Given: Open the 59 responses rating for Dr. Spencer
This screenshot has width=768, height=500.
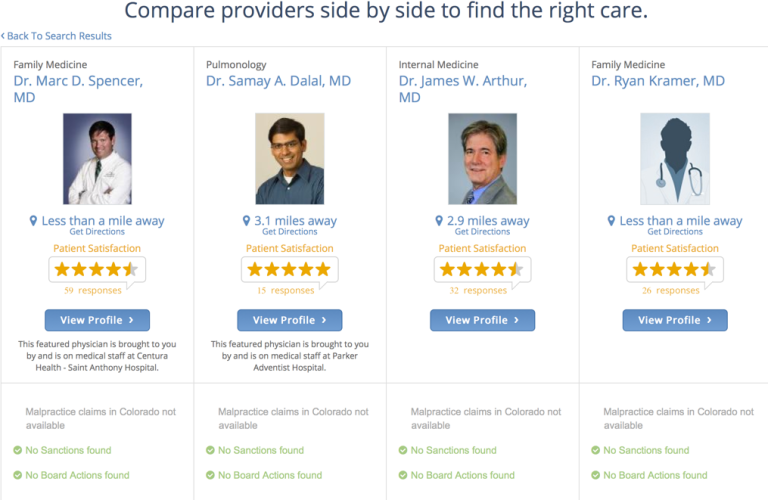Looking at the screenshot, I should pos(93,290).
